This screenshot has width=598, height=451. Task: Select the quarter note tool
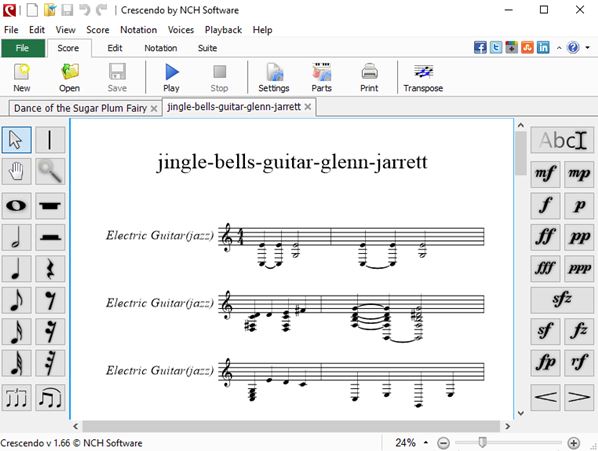[16, 269]
